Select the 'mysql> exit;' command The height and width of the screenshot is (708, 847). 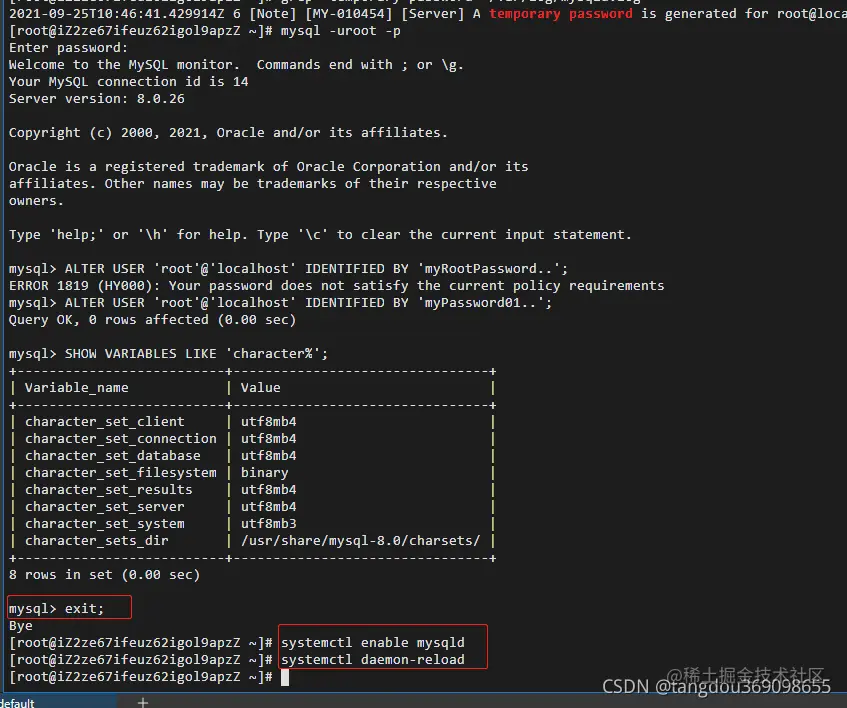point(56,609)
